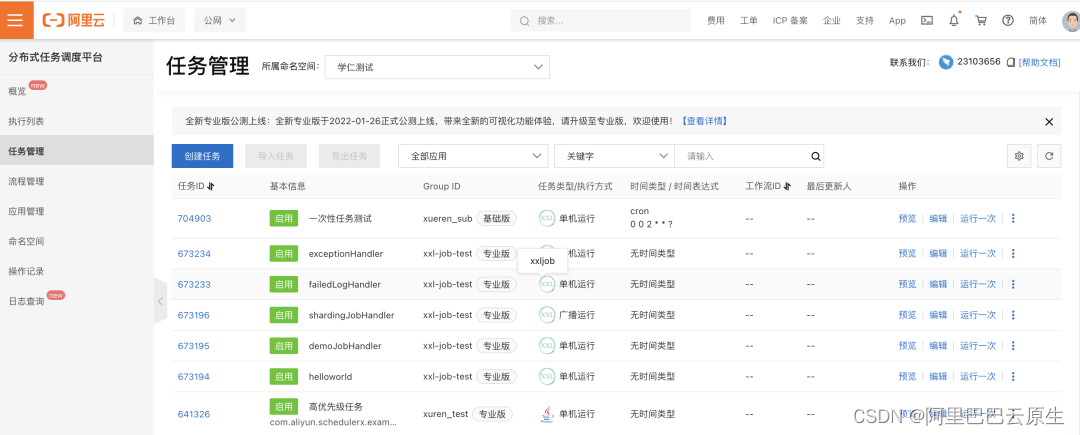
Task: Refresh the task list
Action: point(1049,156)
